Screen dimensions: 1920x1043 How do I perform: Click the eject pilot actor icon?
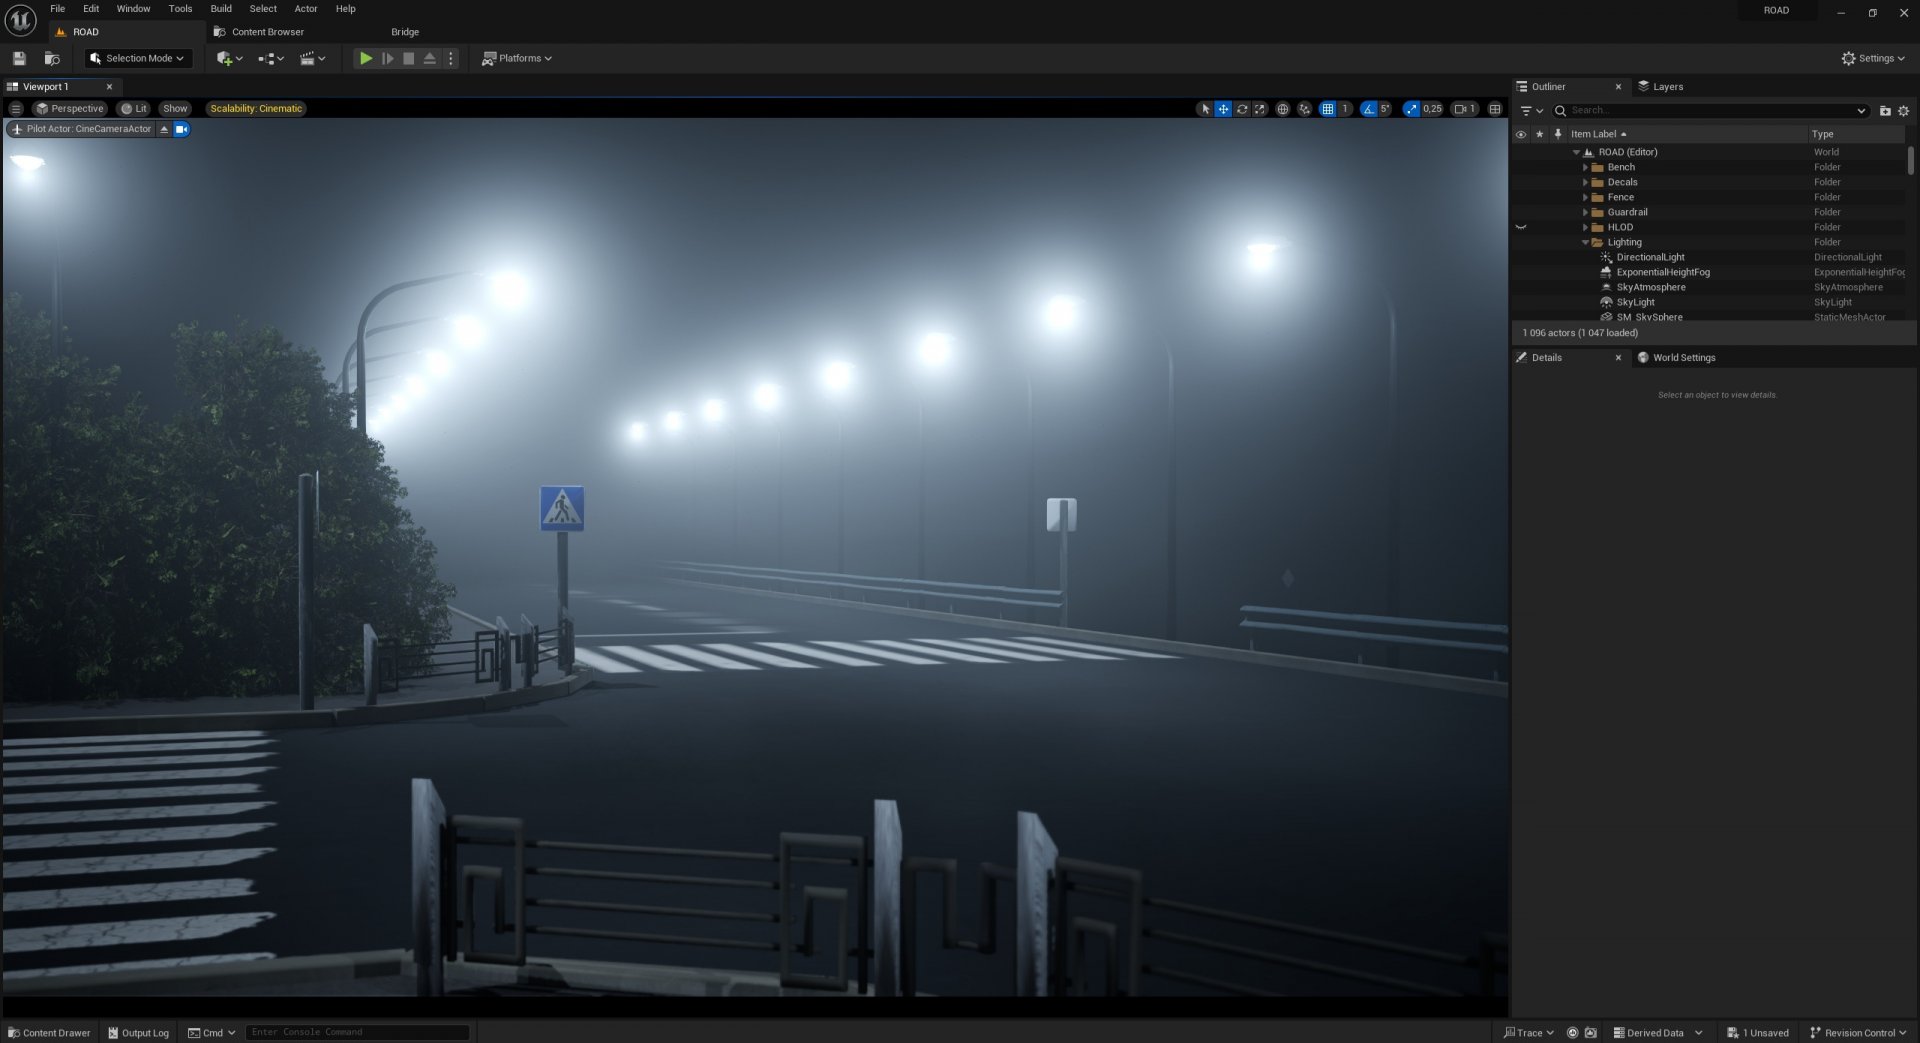pos(164,129)
